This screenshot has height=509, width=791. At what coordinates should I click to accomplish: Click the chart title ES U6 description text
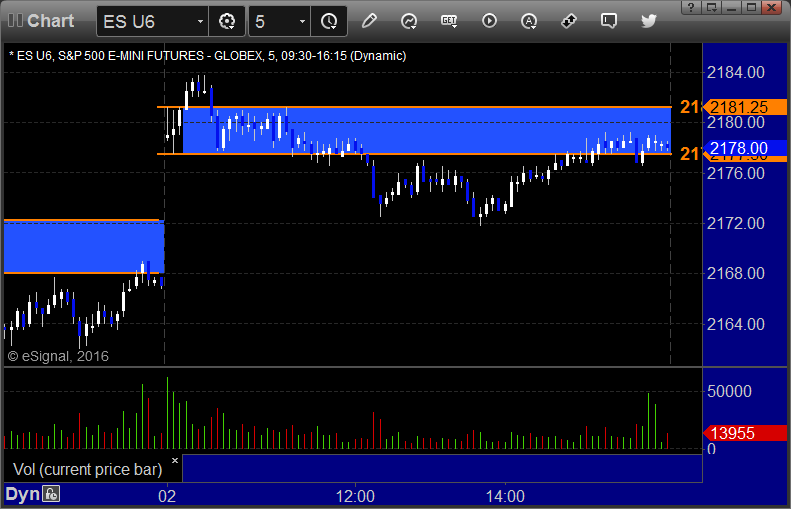(x=207, y=55)
